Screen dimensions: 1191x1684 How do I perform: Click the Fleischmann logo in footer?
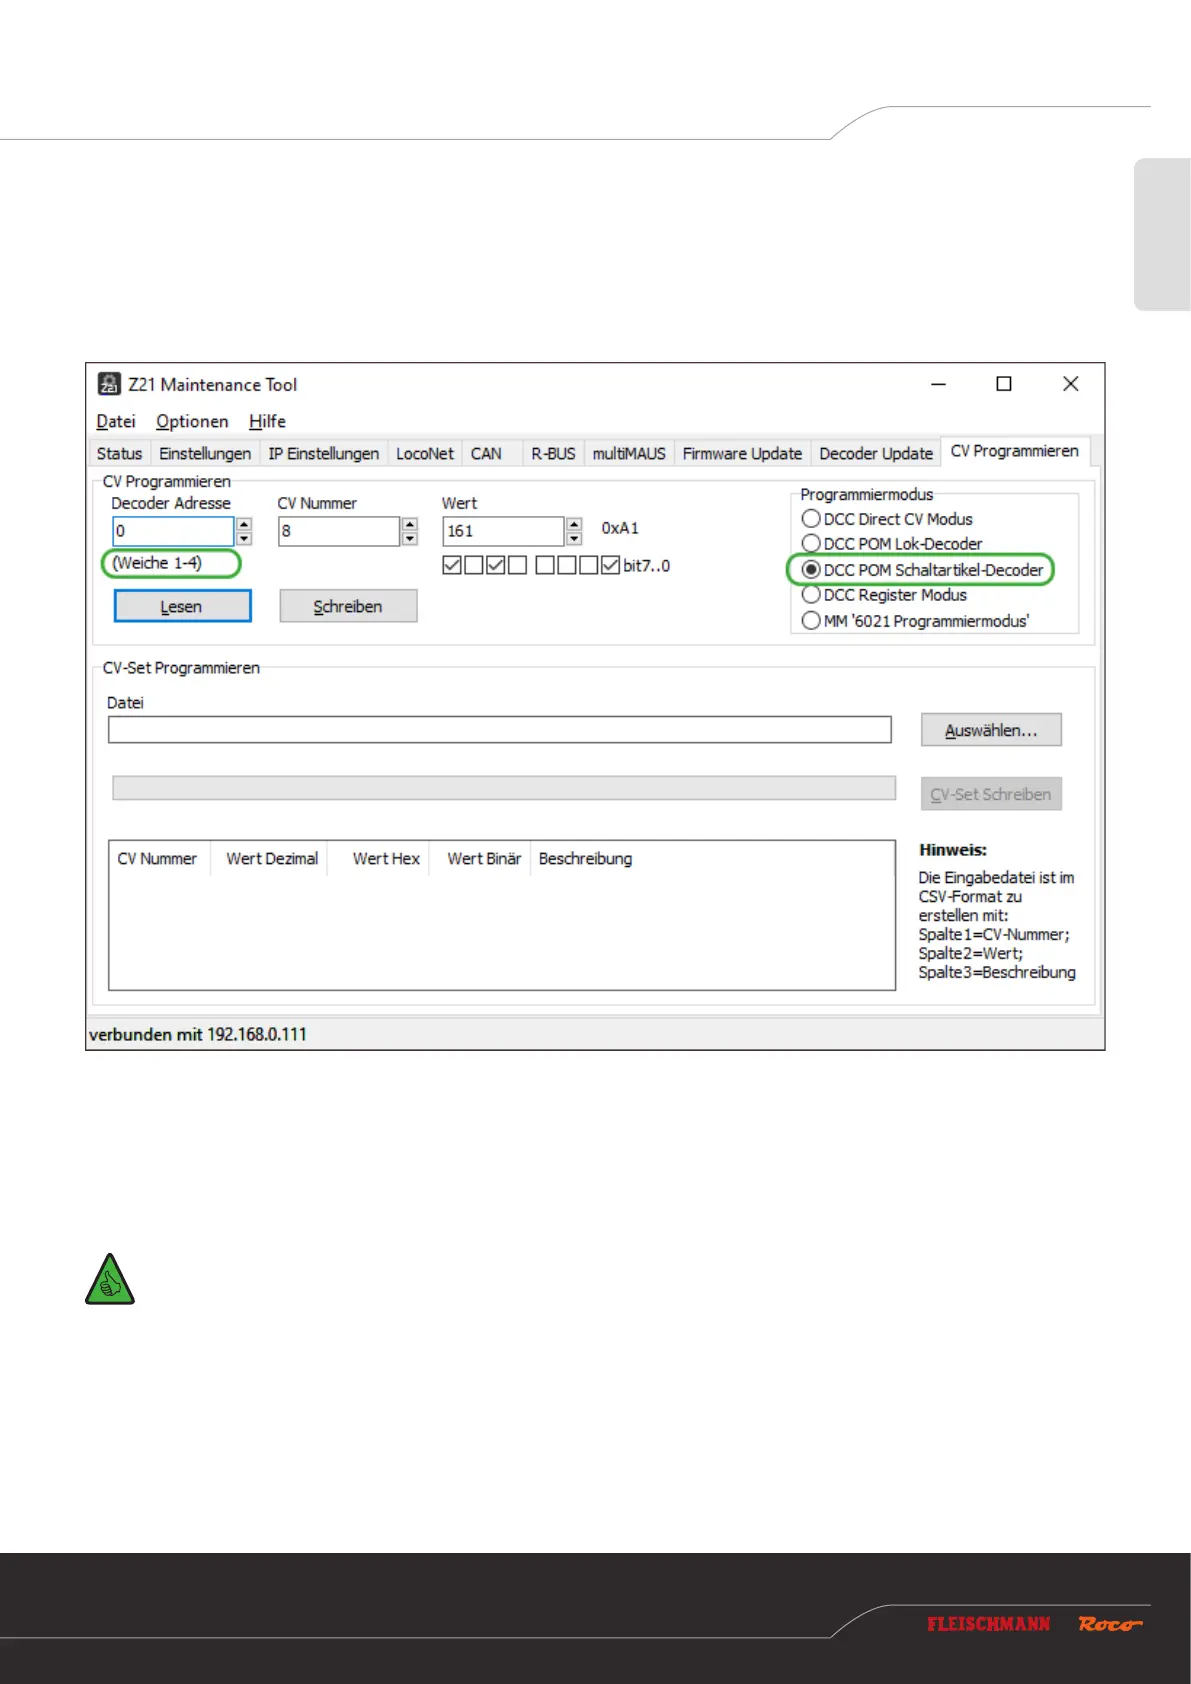pos(988,1624)
